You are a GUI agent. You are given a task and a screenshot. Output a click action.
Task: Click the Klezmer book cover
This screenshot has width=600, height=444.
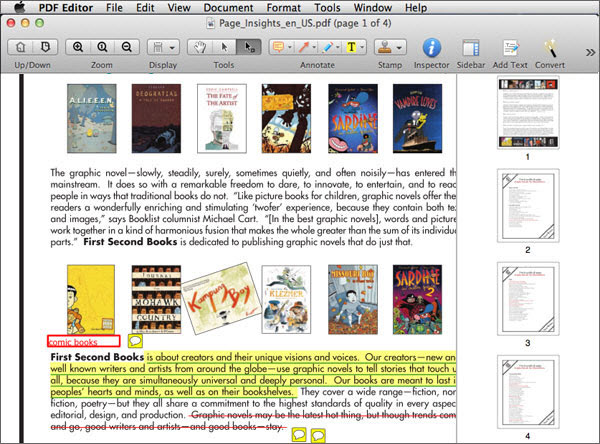286,299
